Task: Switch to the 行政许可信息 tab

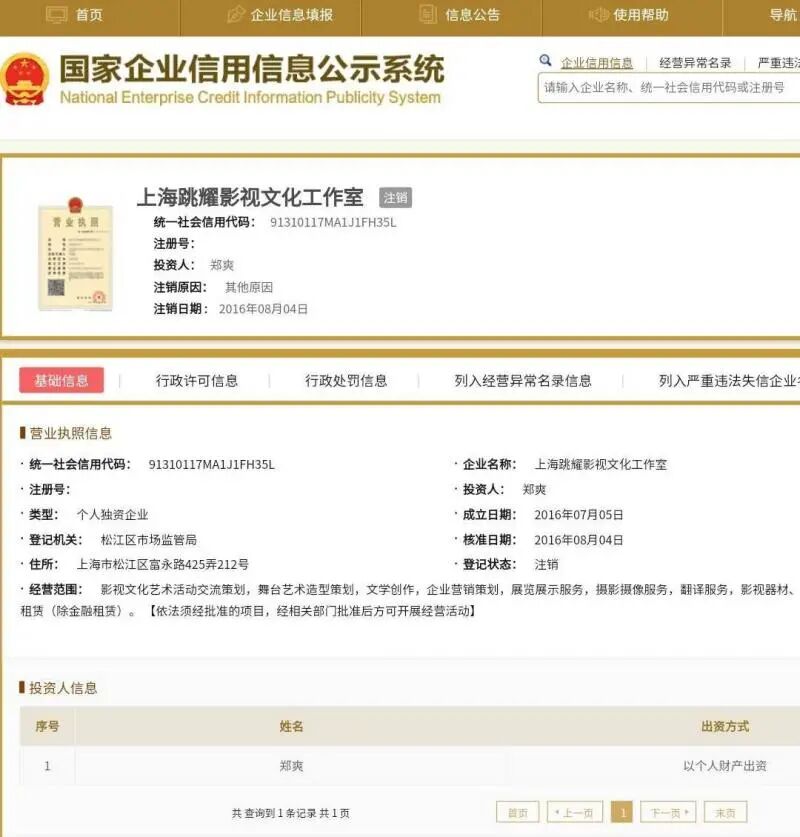Action: pos(196,381)
